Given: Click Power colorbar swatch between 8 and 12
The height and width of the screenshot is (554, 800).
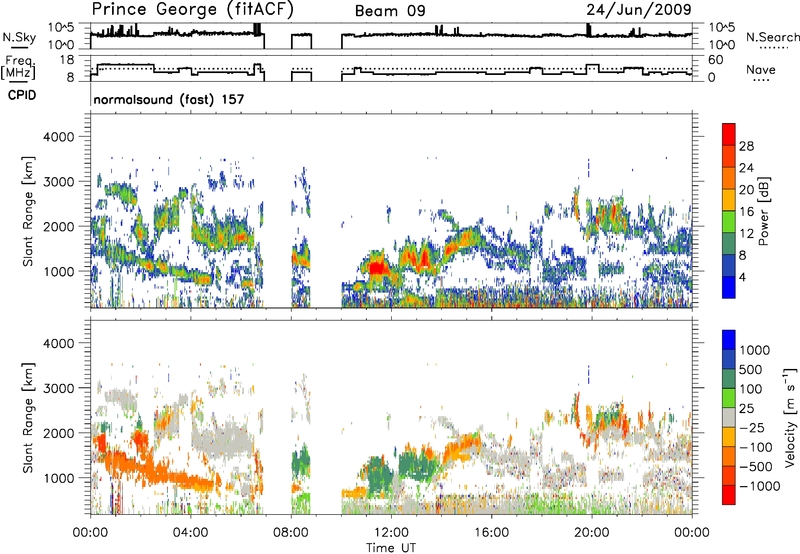Looking at the screenshot, I should click(x=729, y=243).
